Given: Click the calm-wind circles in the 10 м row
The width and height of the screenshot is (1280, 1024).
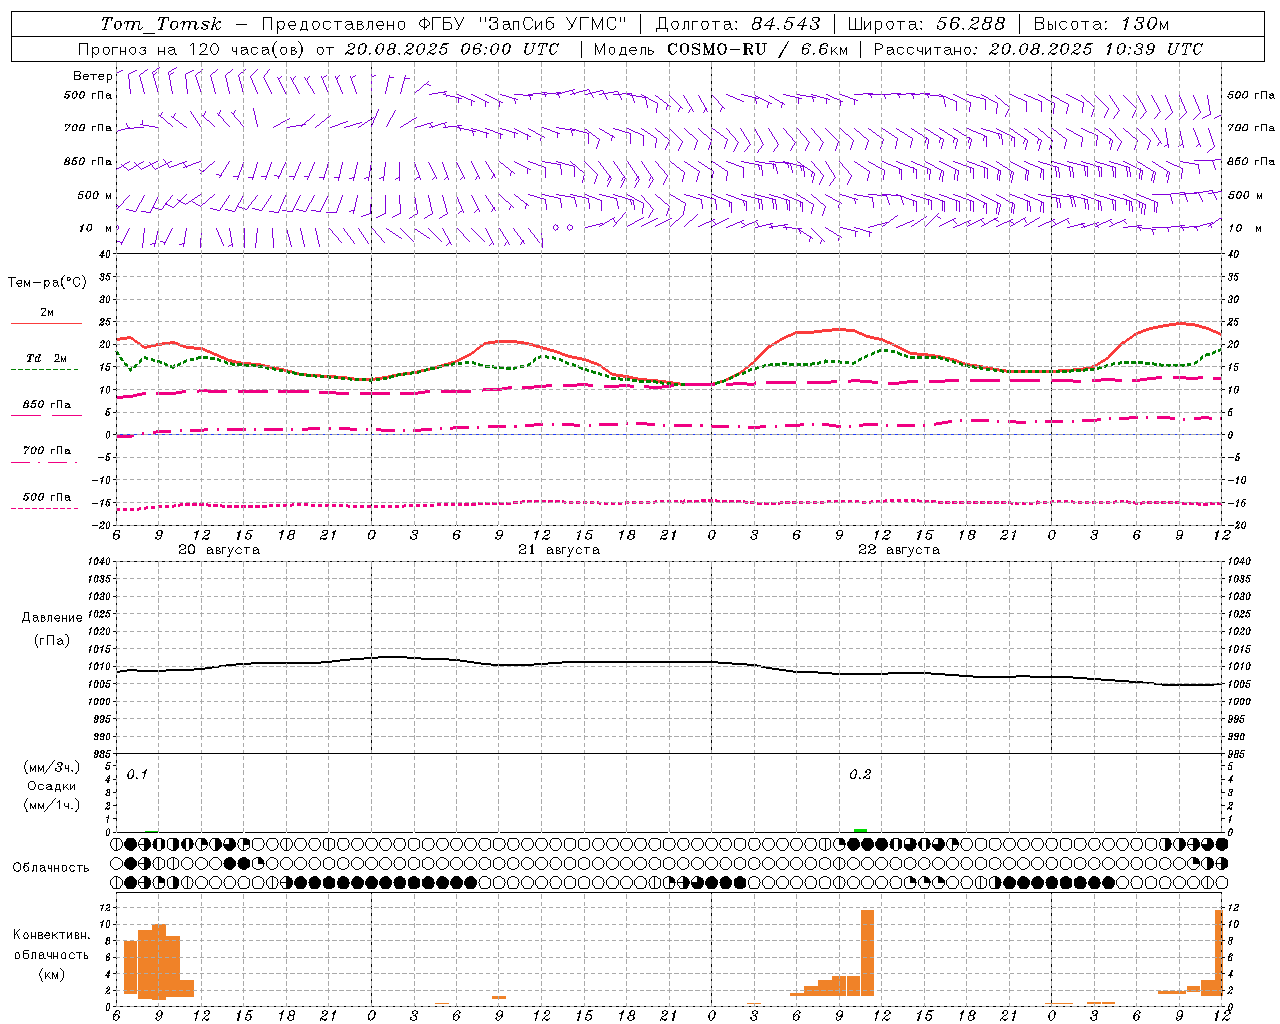Looking at the screenshot, I should pos(563,227).
